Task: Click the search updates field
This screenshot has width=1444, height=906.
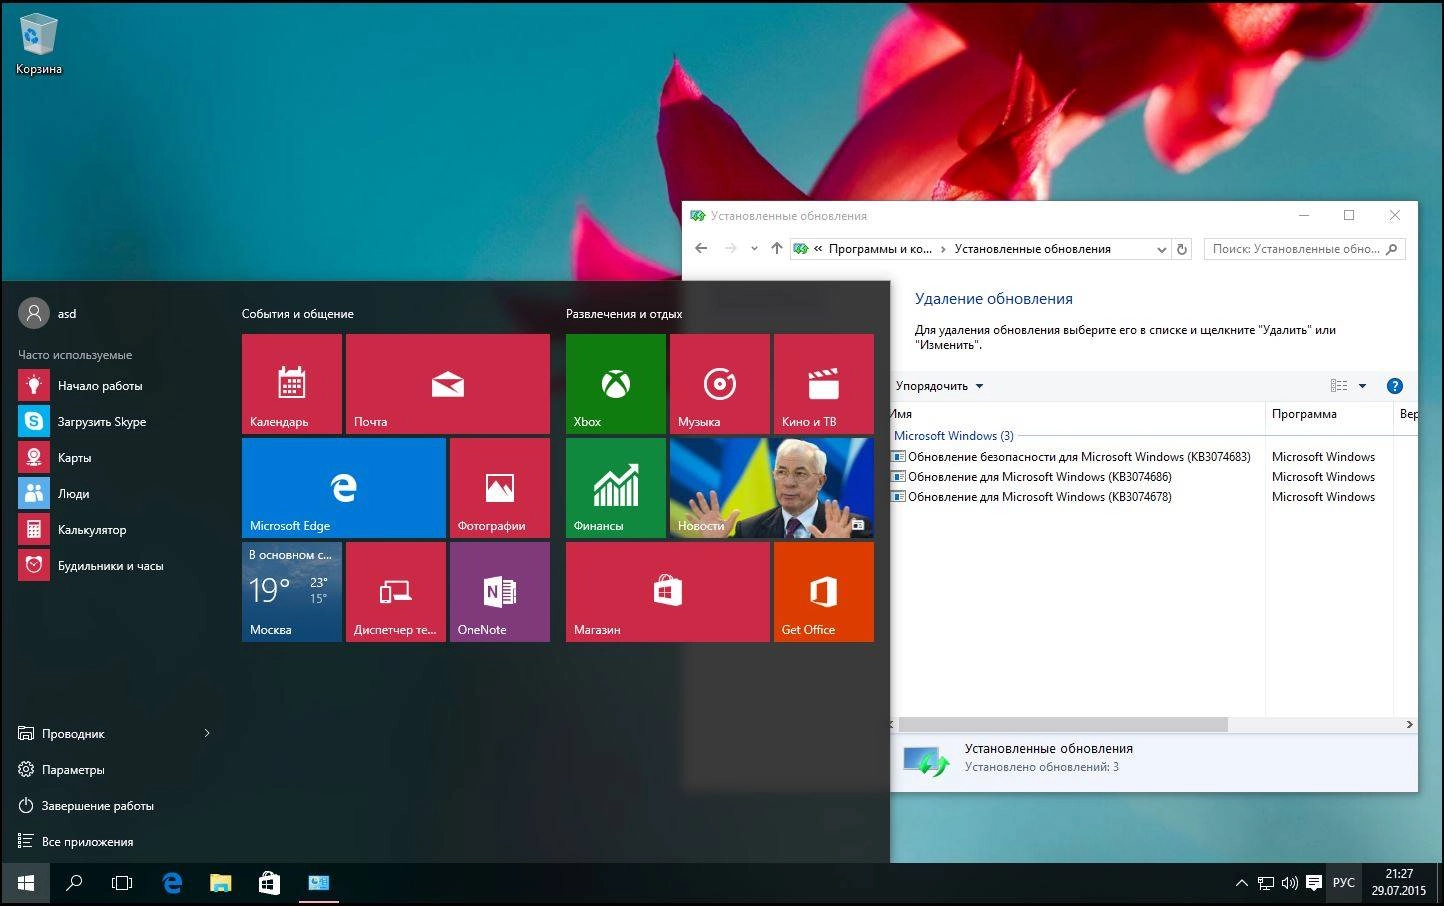Action: tap(1305, 249)
